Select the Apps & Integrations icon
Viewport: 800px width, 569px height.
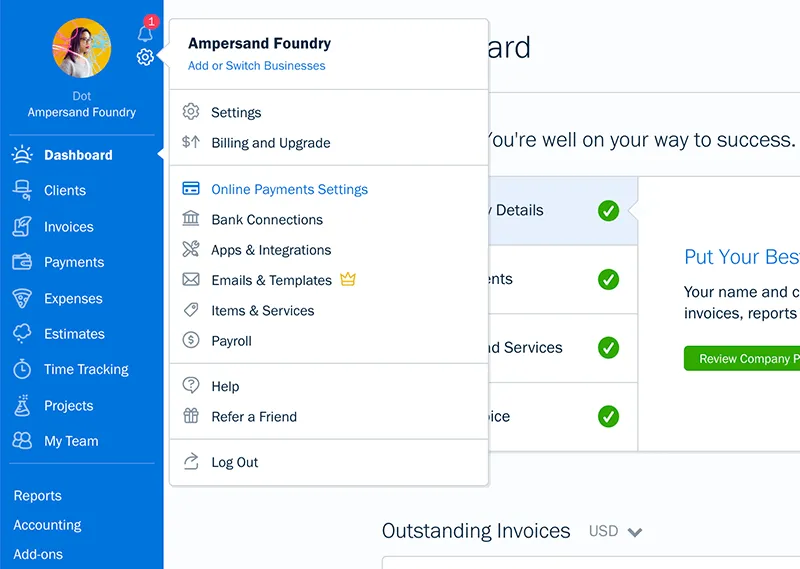click(191, 250)
